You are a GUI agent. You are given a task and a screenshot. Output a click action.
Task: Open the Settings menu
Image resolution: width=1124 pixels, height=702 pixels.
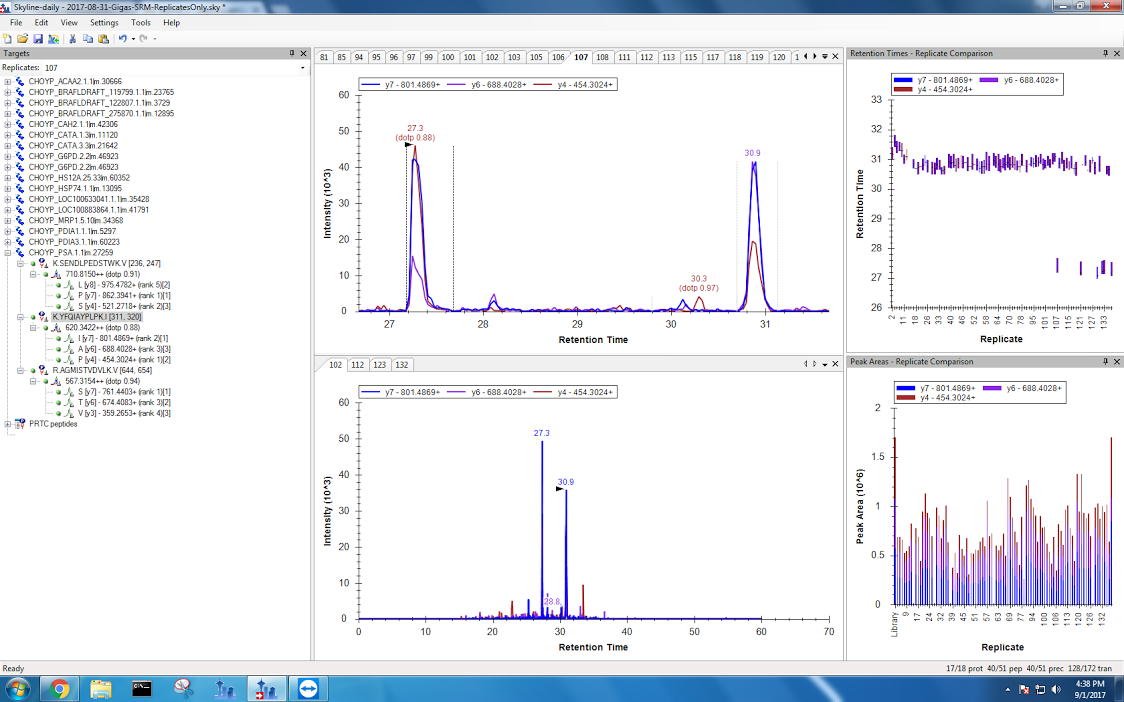tap(103, 22)
